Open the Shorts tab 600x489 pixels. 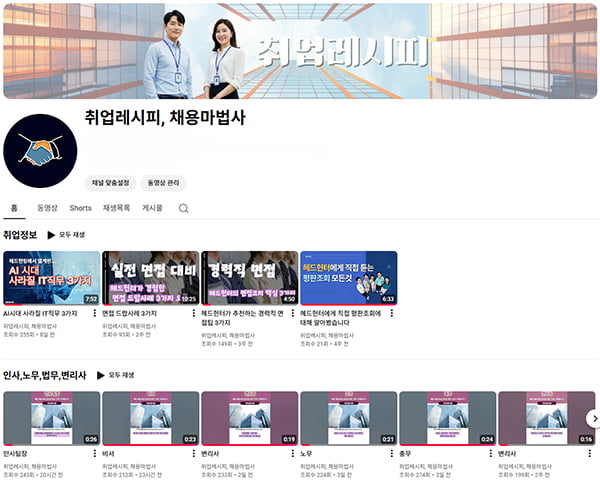pyautogui.click(x=80, y=208)
